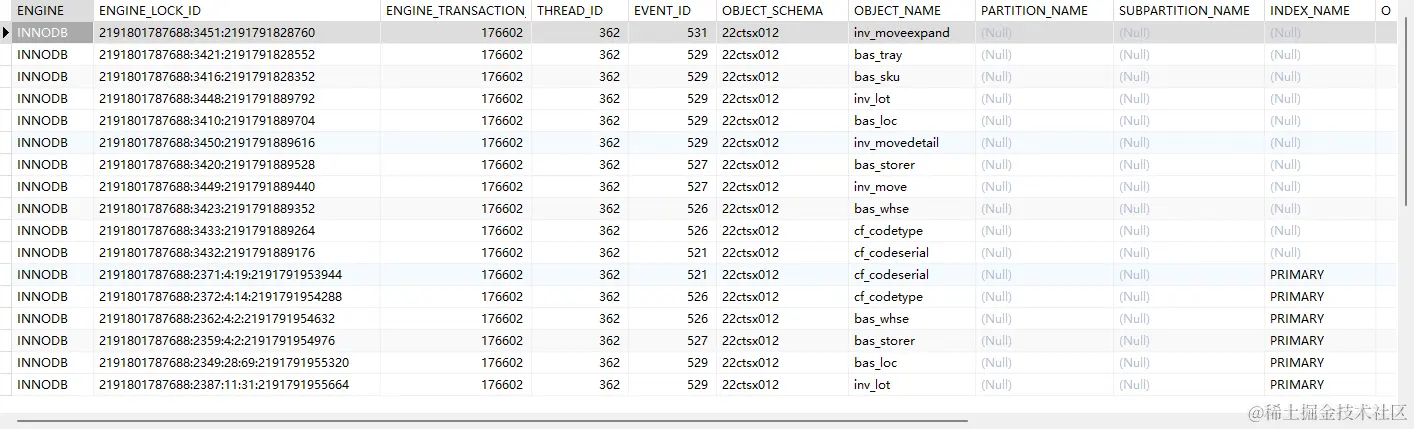
Task: Select the ENGINE_TRANSACTION_ column header
Action: 456,11
